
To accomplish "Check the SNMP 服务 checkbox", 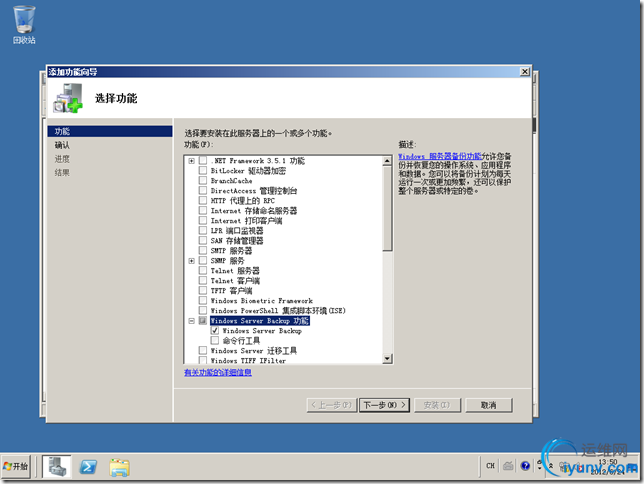I will (202, 260).
